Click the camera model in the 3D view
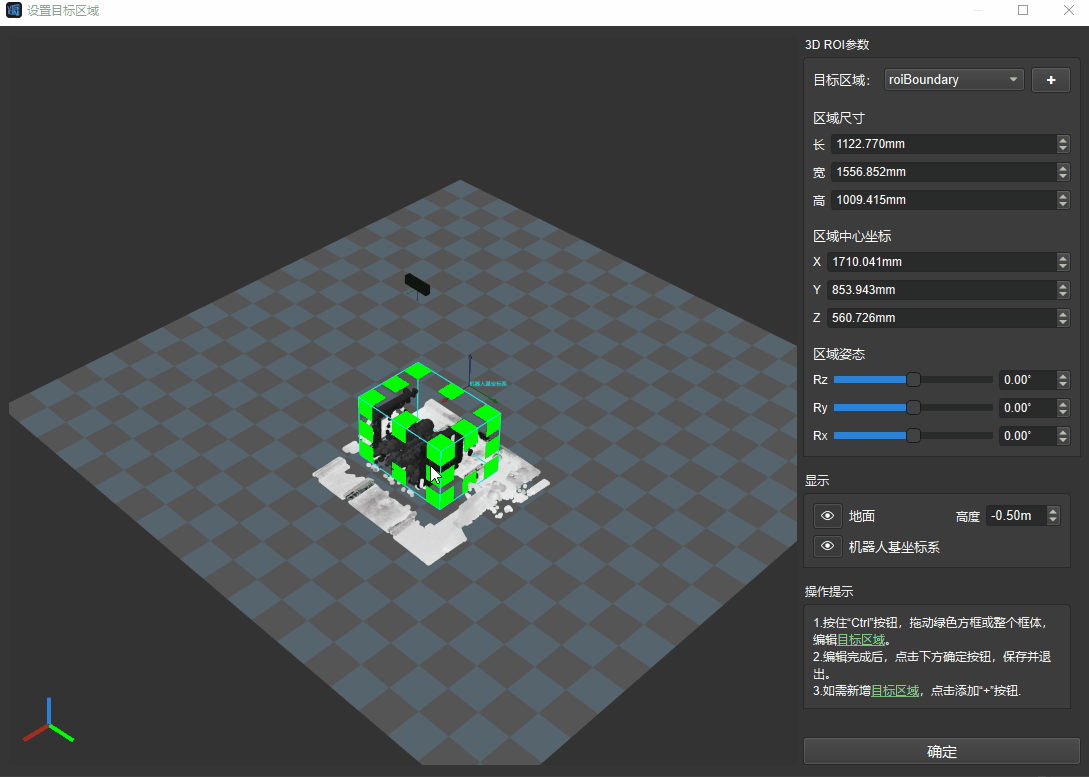The height and width of the screenshot is (777, 1089). tap(418, 284)
